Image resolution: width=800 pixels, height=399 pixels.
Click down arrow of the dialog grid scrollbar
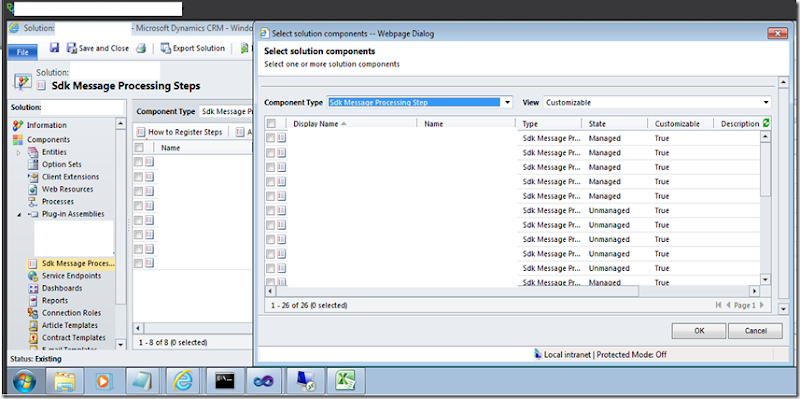765,279
